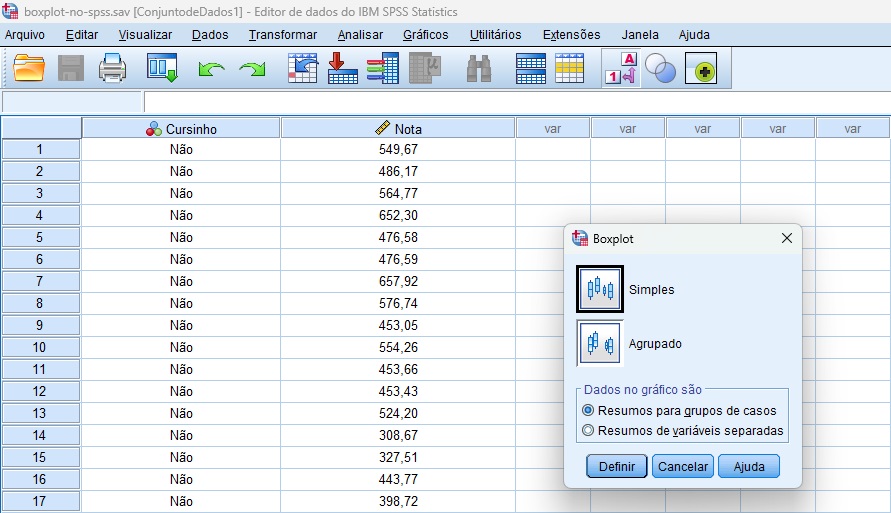Click the Go to case icon
891x513 pixels.
(302, 68)
